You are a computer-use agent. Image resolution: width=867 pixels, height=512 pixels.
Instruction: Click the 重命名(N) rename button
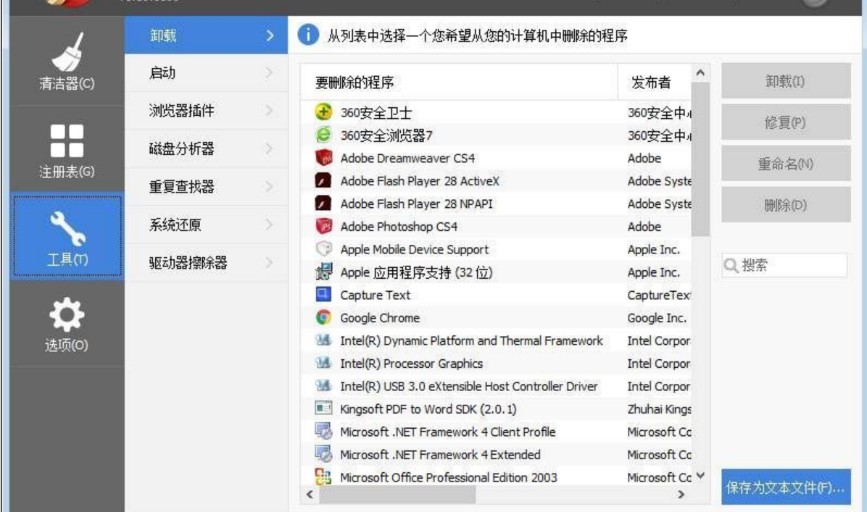tap(786, 163)
